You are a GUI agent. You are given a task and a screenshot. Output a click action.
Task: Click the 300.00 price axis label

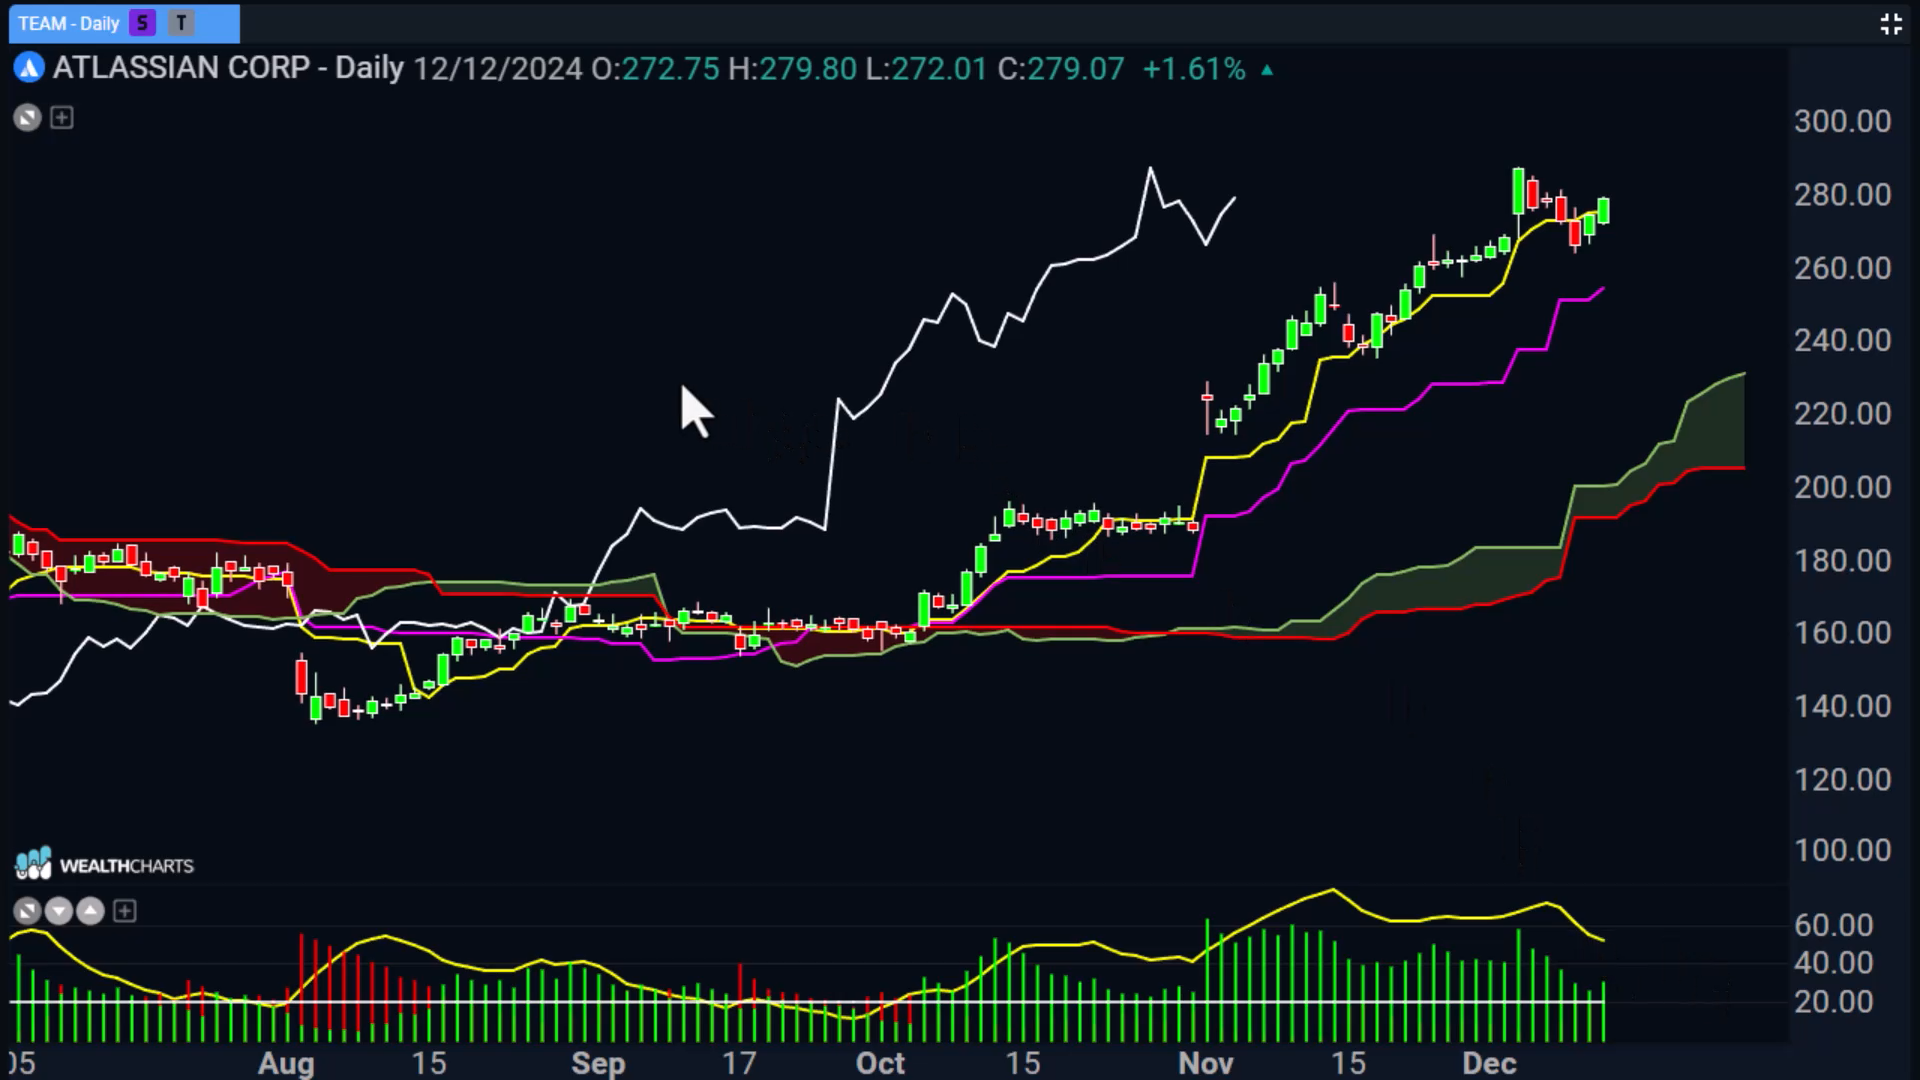(1842, 121)
